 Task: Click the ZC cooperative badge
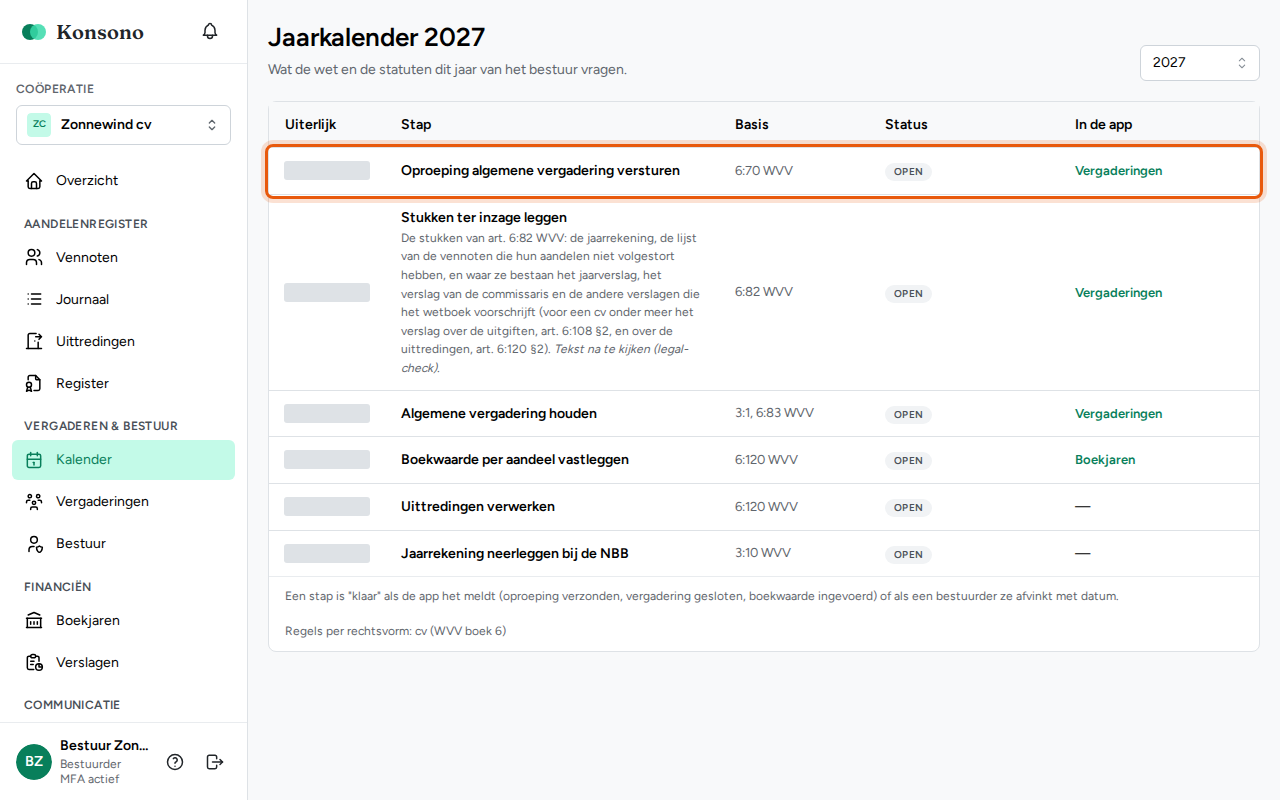click(x=39, y=125)
